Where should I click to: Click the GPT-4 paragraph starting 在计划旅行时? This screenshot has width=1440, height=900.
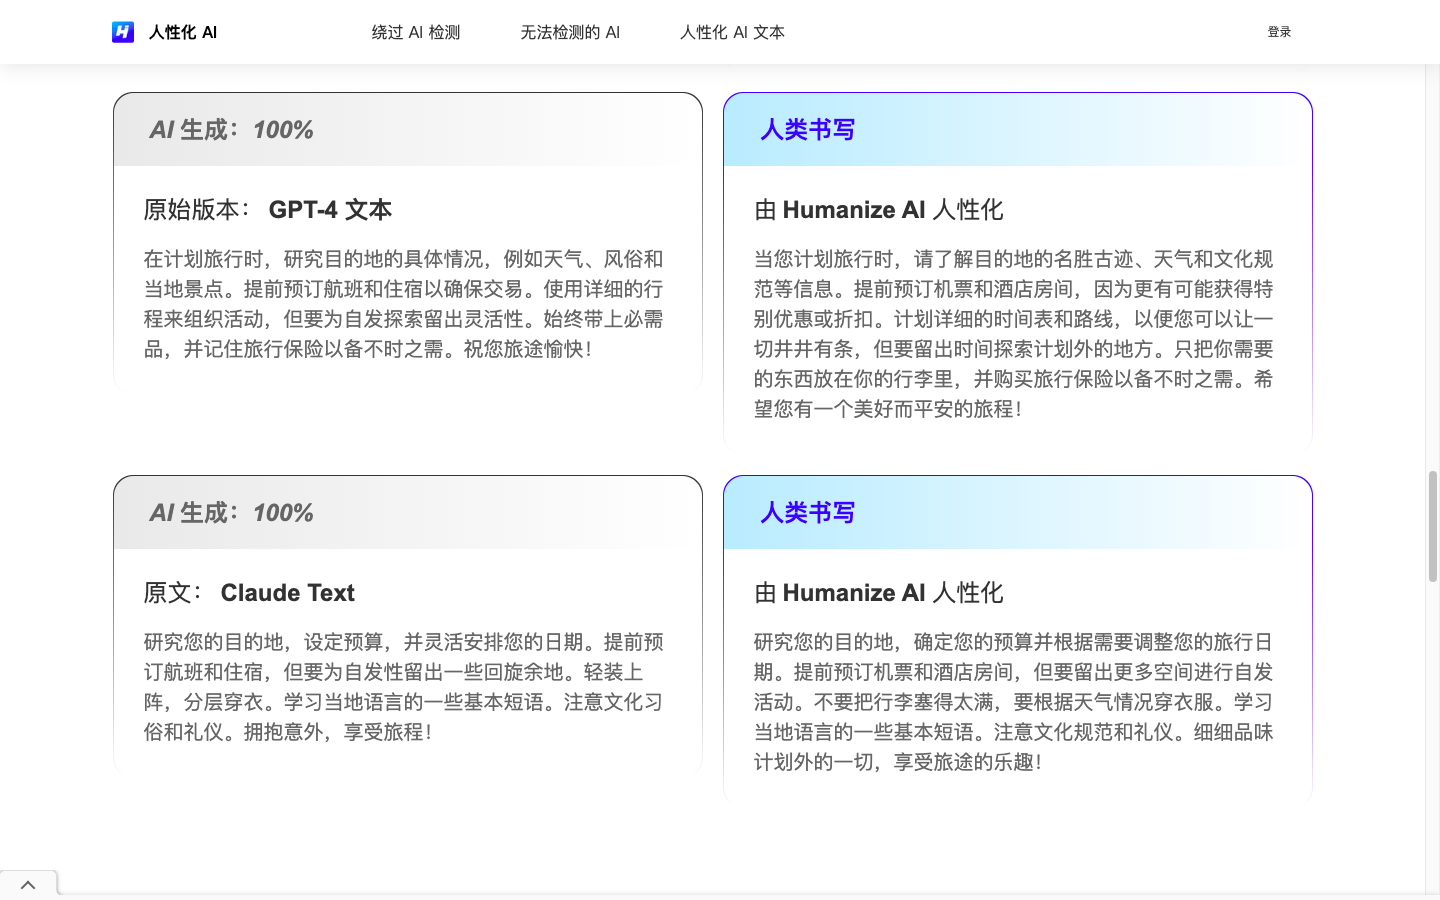point(403,304)
